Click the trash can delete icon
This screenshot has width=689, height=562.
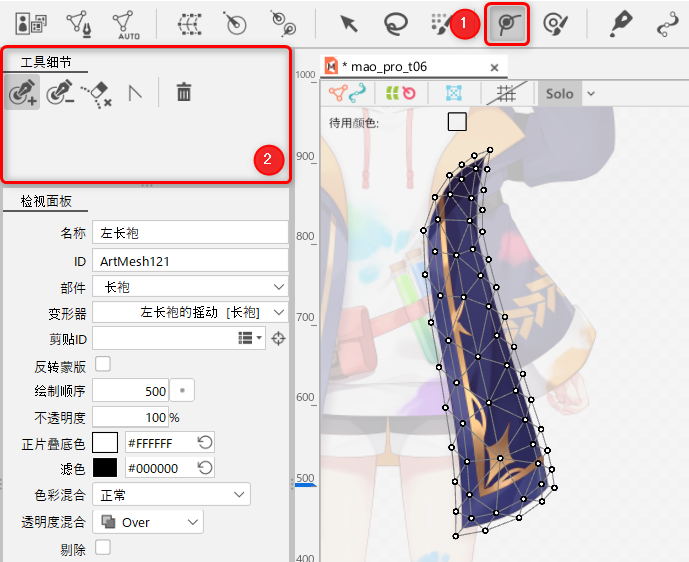click(184, 93)
